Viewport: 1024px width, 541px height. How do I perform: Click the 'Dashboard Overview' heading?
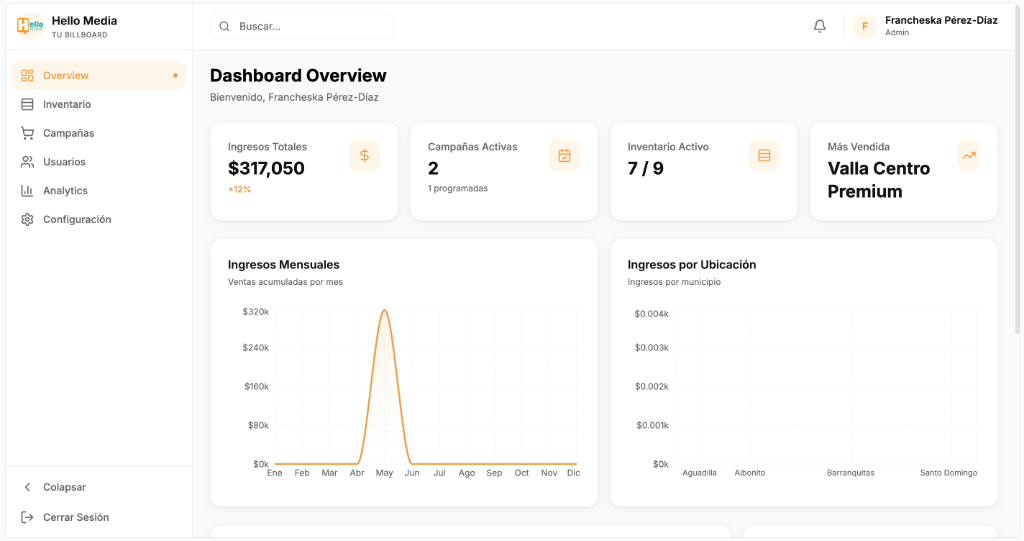[x=298, y=76]
